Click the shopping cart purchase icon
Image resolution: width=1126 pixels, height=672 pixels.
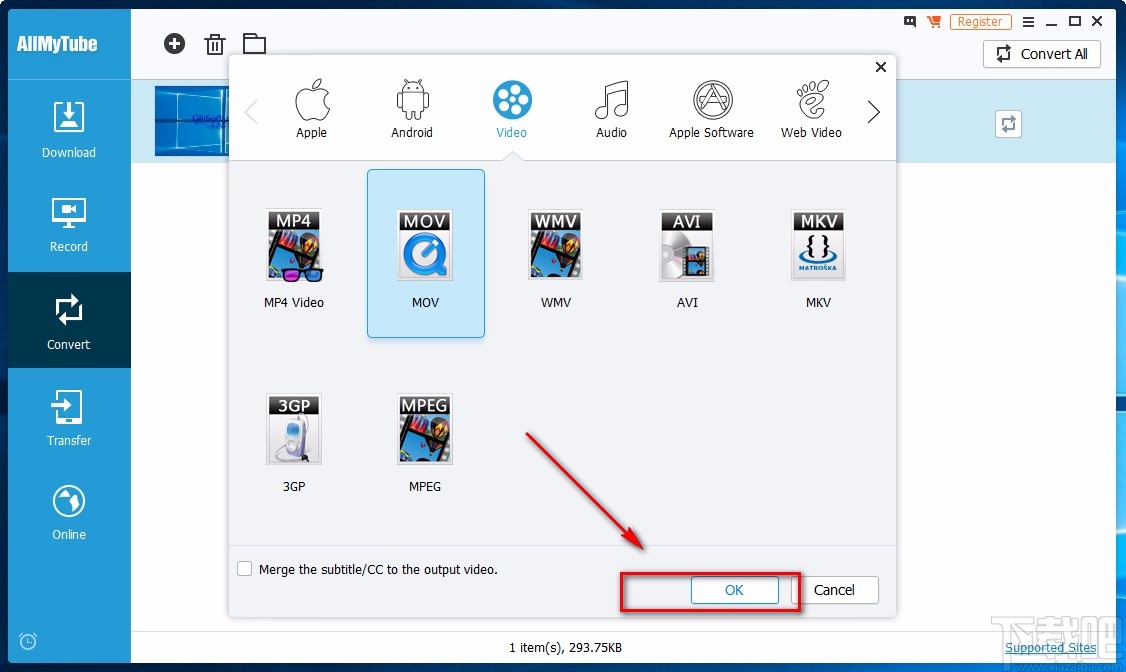click(934, 22)
